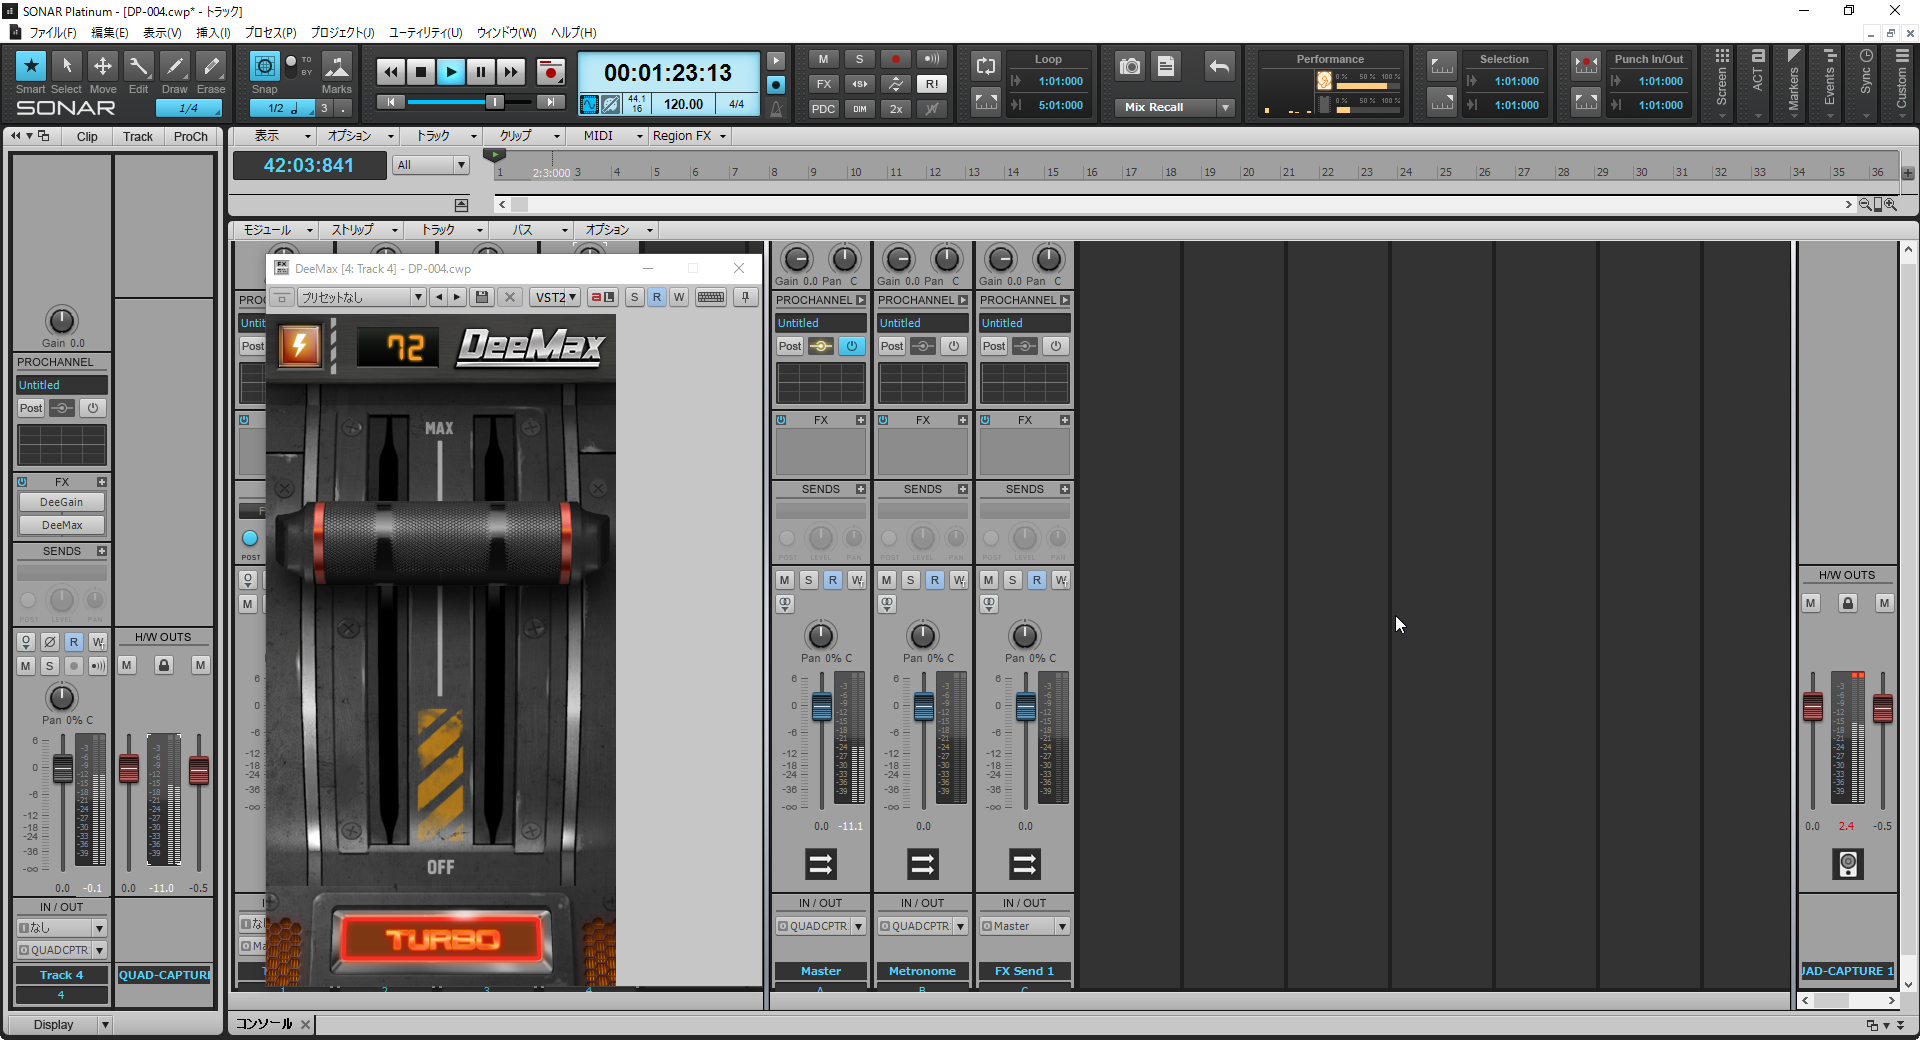Toggle the loop on/off icon

(986, 67)
